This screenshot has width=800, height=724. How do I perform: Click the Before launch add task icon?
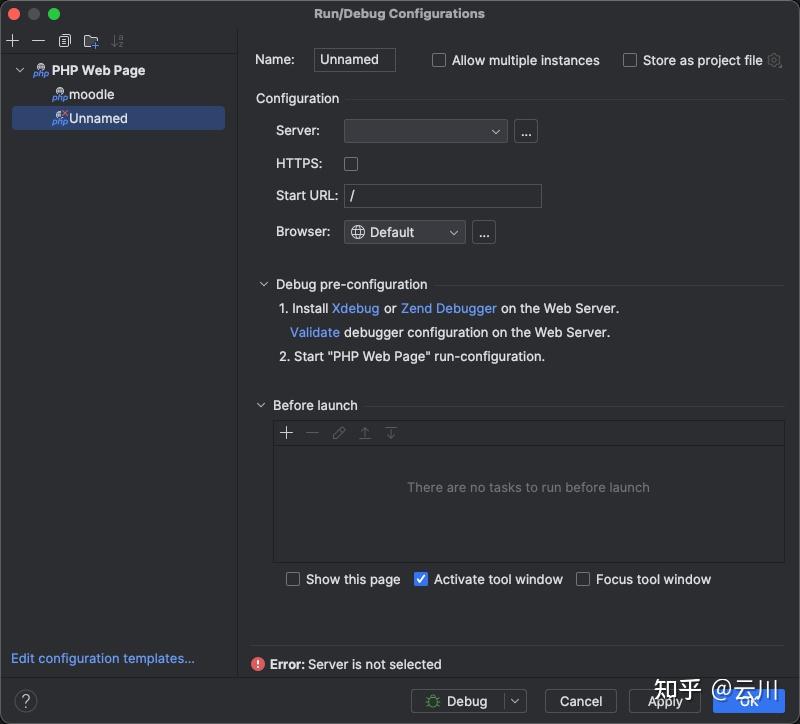[x=286, y=433]
